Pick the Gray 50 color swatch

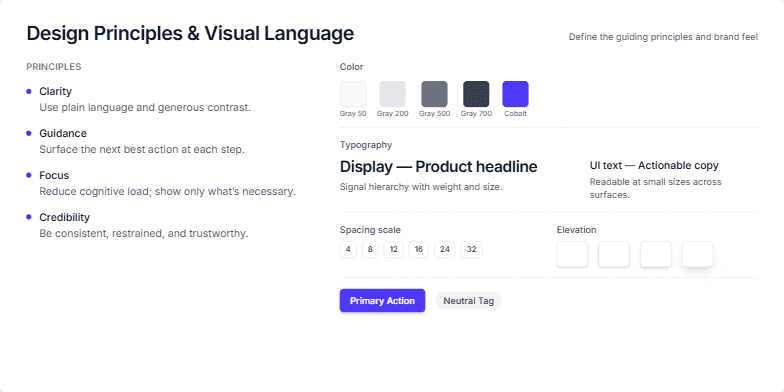354,94
